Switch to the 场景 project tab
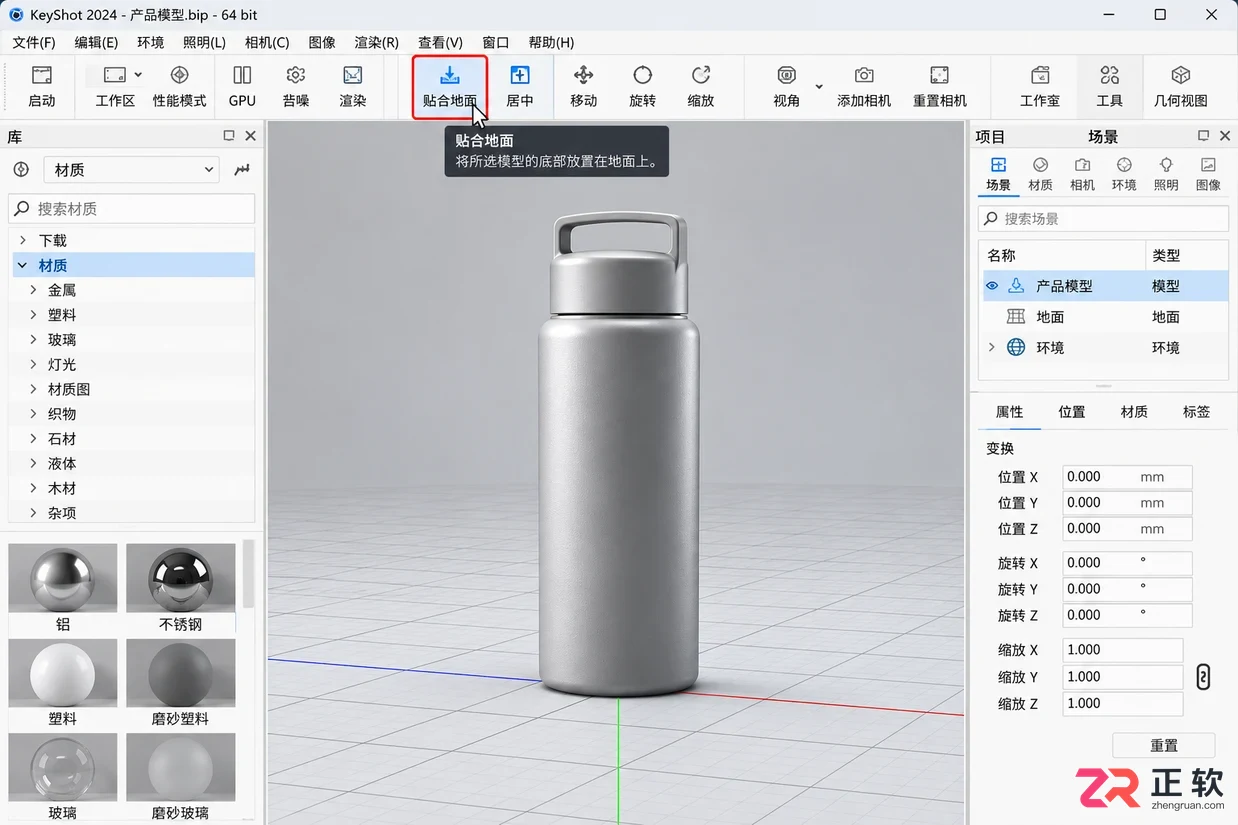 point(998,174)
